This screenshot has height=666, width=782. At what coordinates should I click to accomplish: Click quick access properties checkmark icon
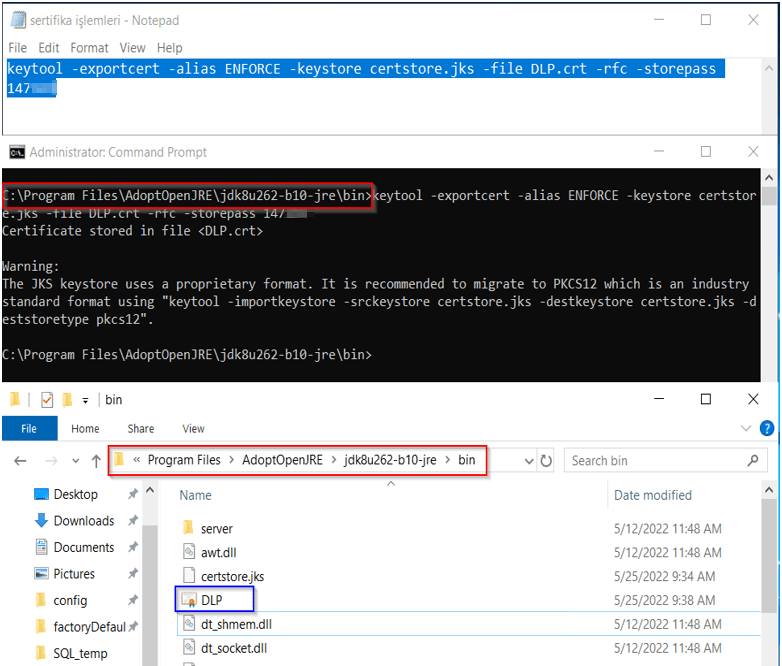pyautogui.click(x=47, y=400)
